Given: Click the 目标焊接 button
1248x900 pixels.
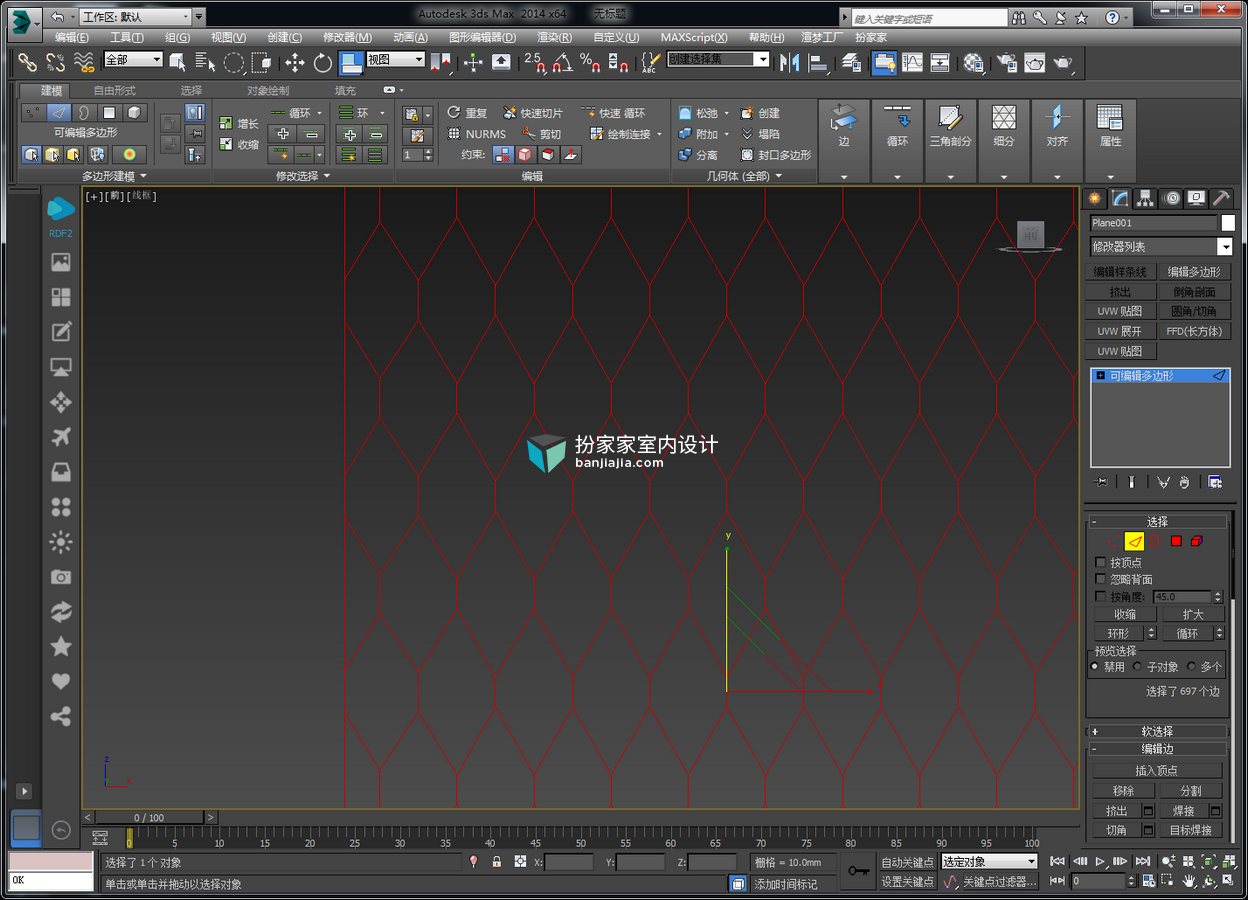Looking at the screenshot, I should coord(1191,830).
